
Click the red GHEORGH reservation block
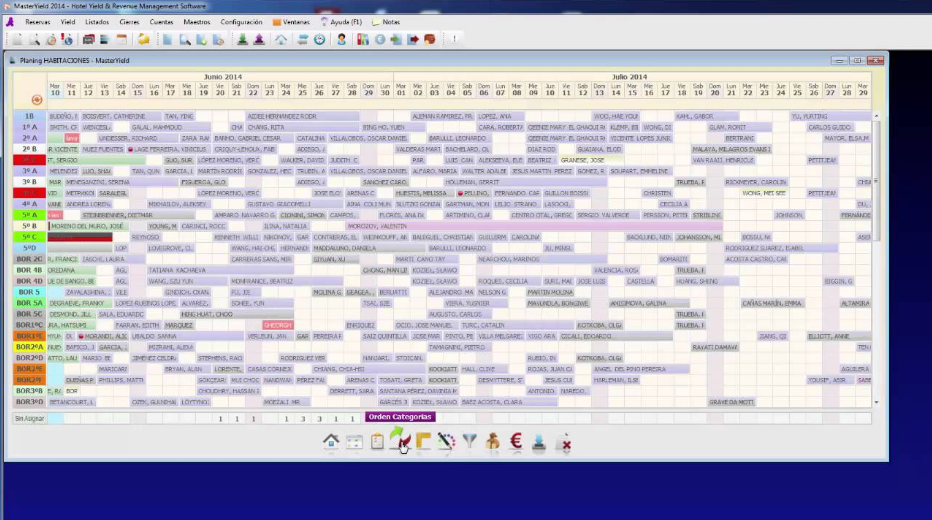(278, 325)
